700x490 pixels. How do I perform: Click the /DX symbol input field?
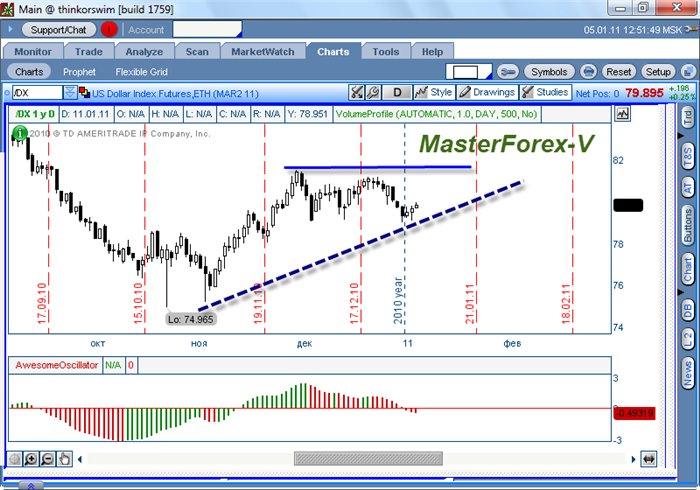point(37,93)
